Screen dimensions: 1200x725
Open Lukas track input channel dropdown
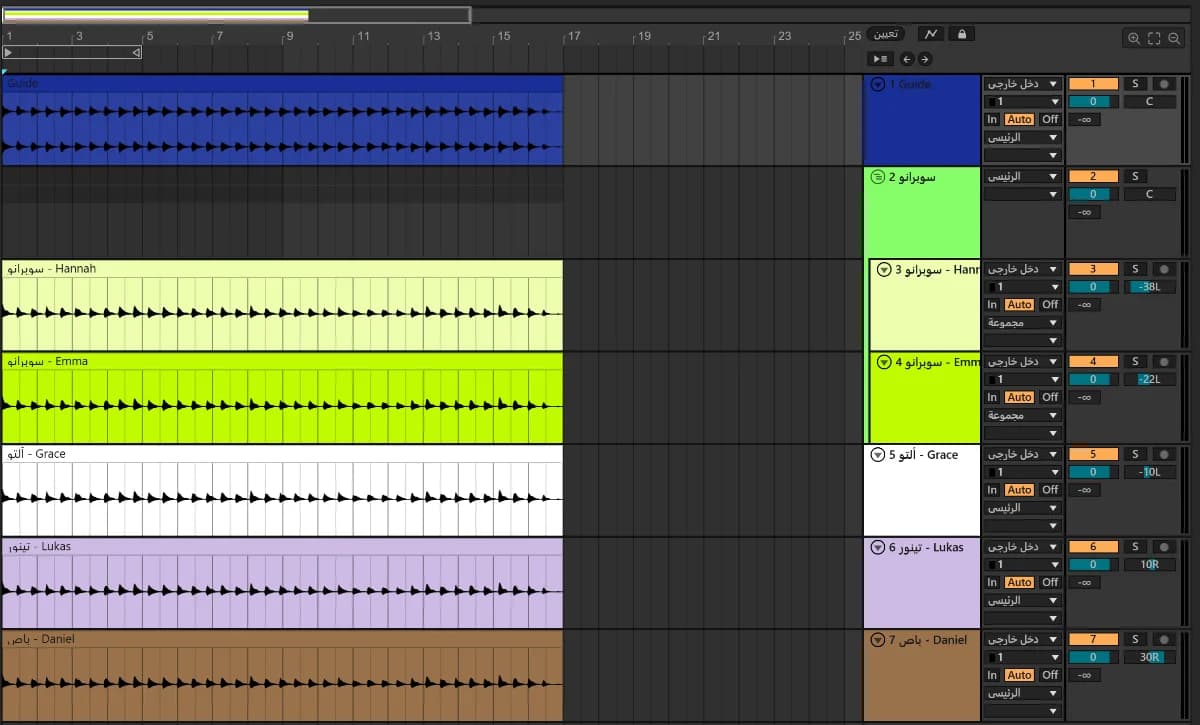(1022, 565)
